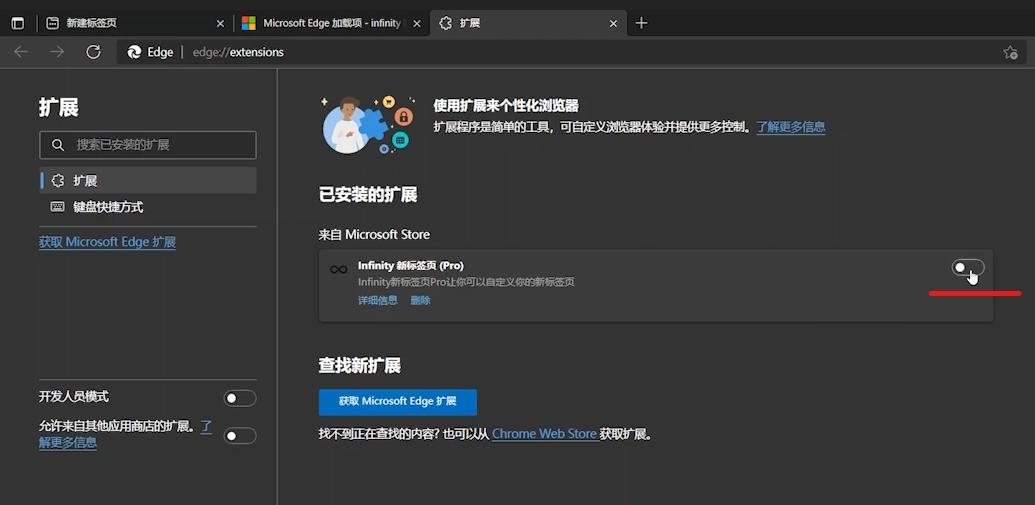Screen dimensions: 1035x505
Task: Open the tab actions menu icon
Action: click(18, 23)
